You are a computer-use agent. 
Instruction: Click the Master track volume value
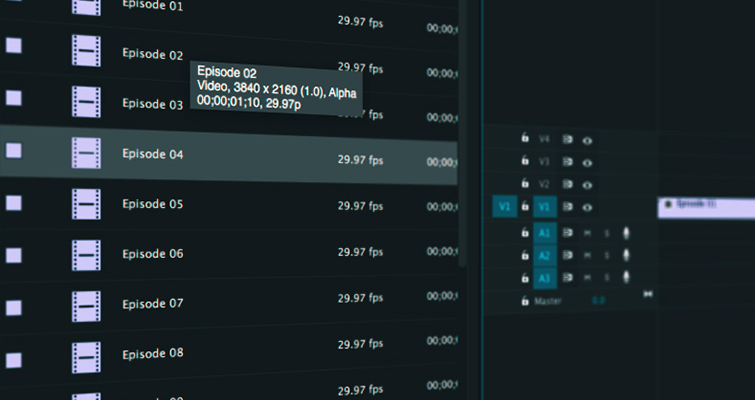coord(598,300)
